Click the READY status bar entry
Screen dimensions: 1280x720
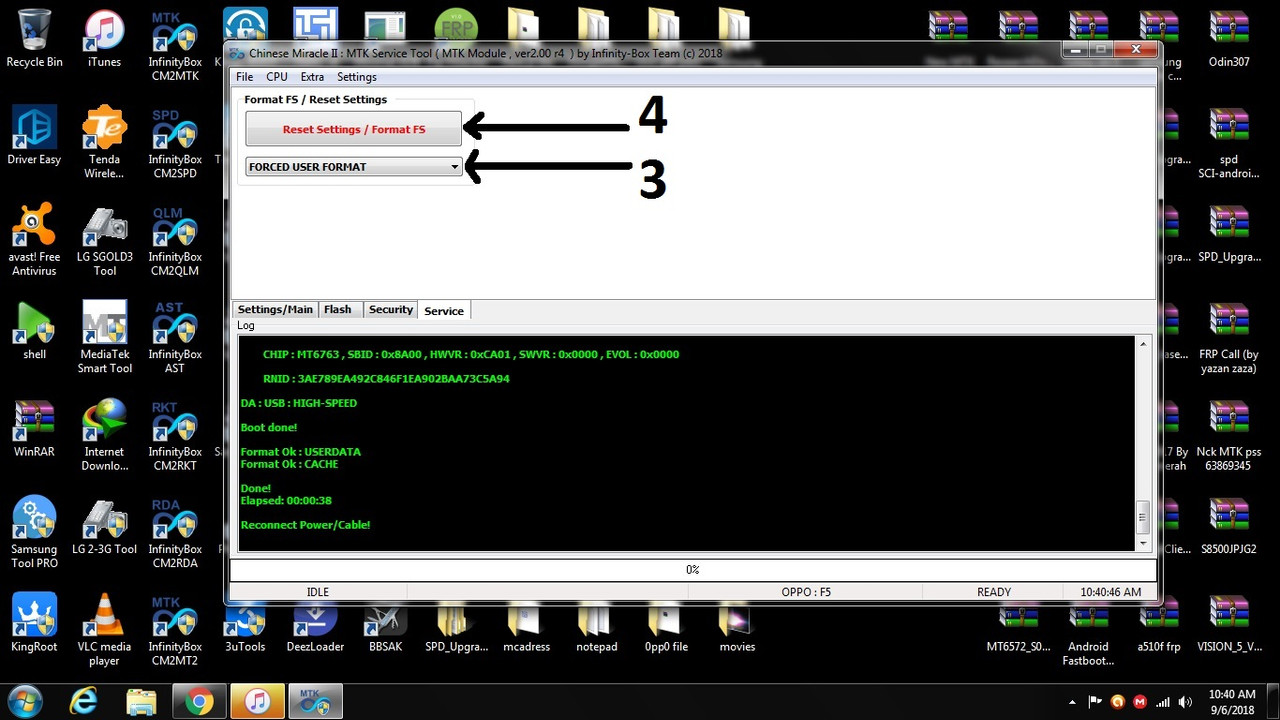coord(994,592)
